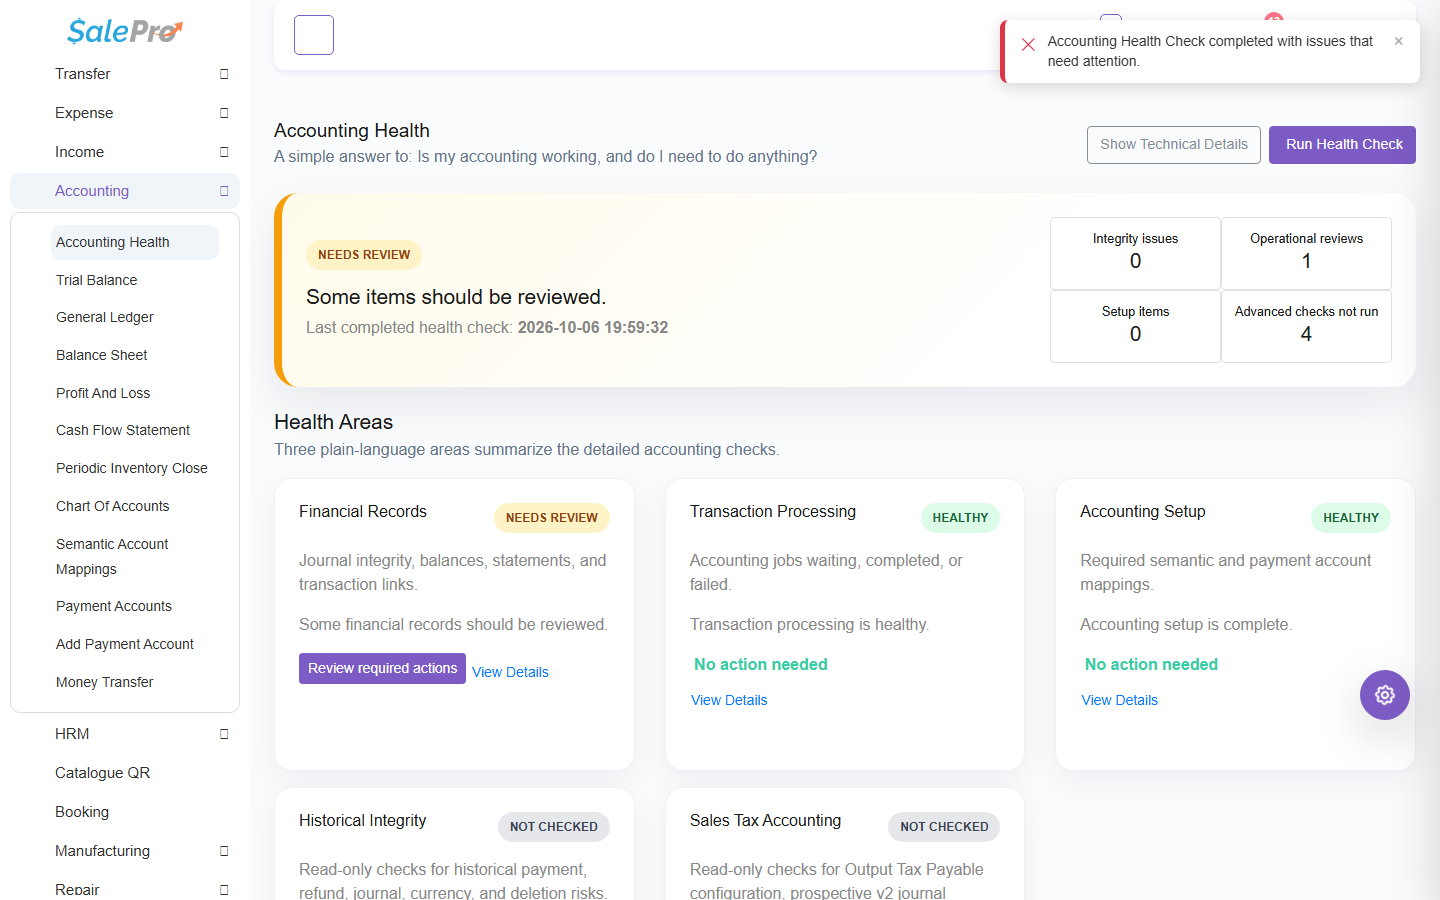Expand the Manufacturing sidebar menu
1440x900 pixels.
coord(125,851)
